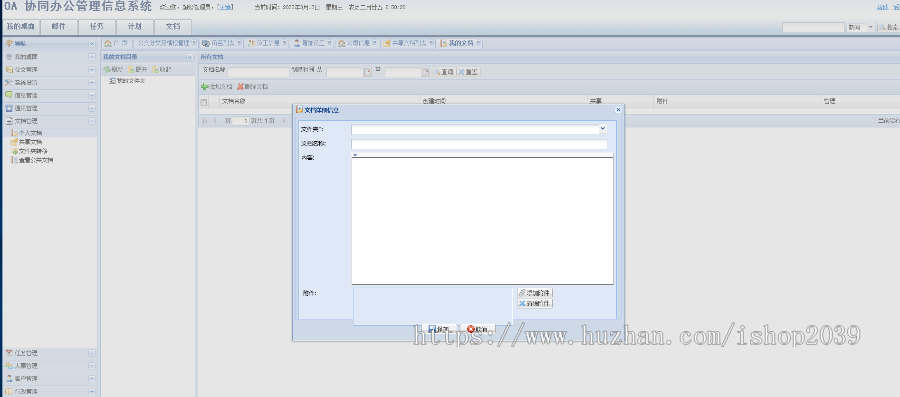Open 查看公共文档 in the sidebar tree
Viewport: 900px width, 397px height.
point(32,160)
